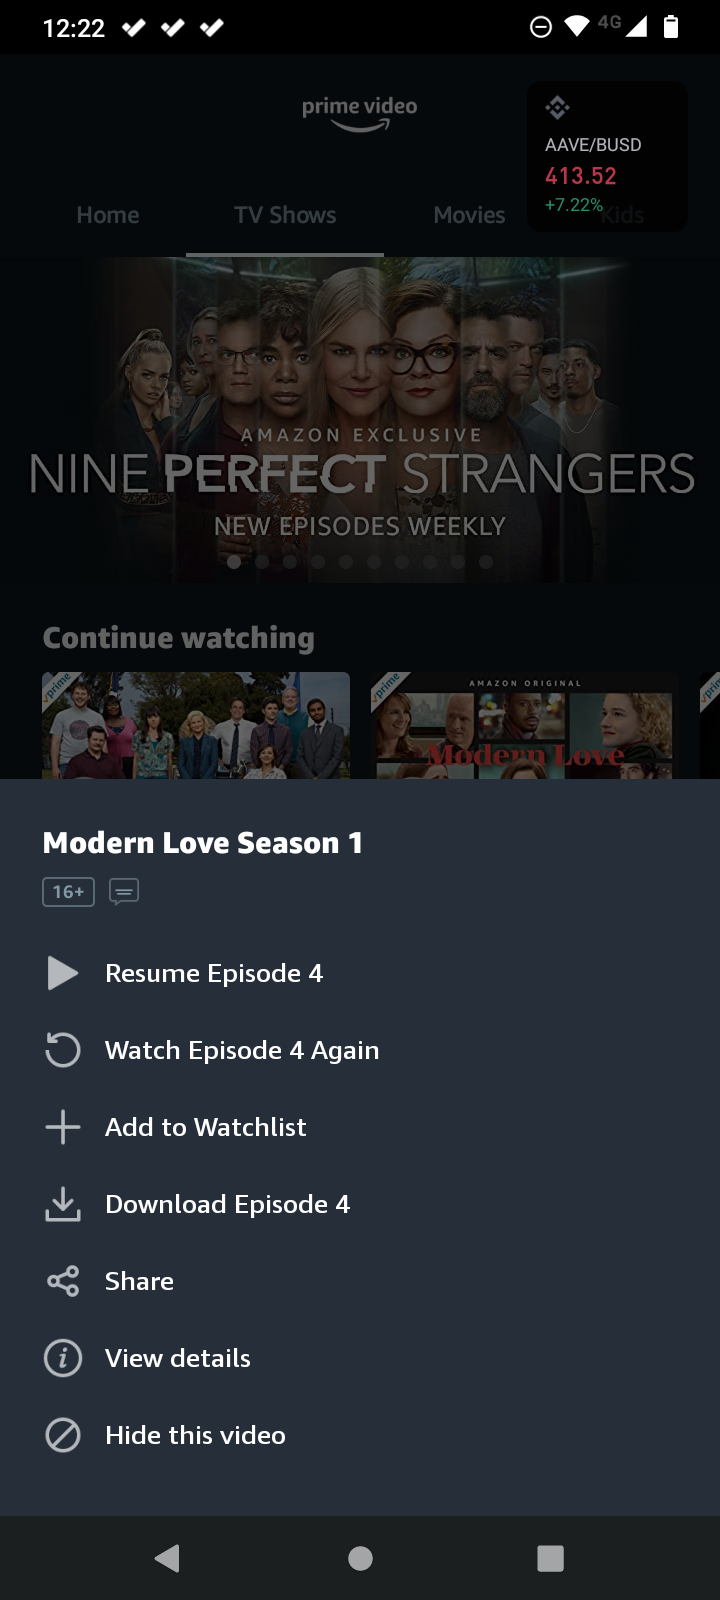Switch to the Home tab

(x=108, y=215)
